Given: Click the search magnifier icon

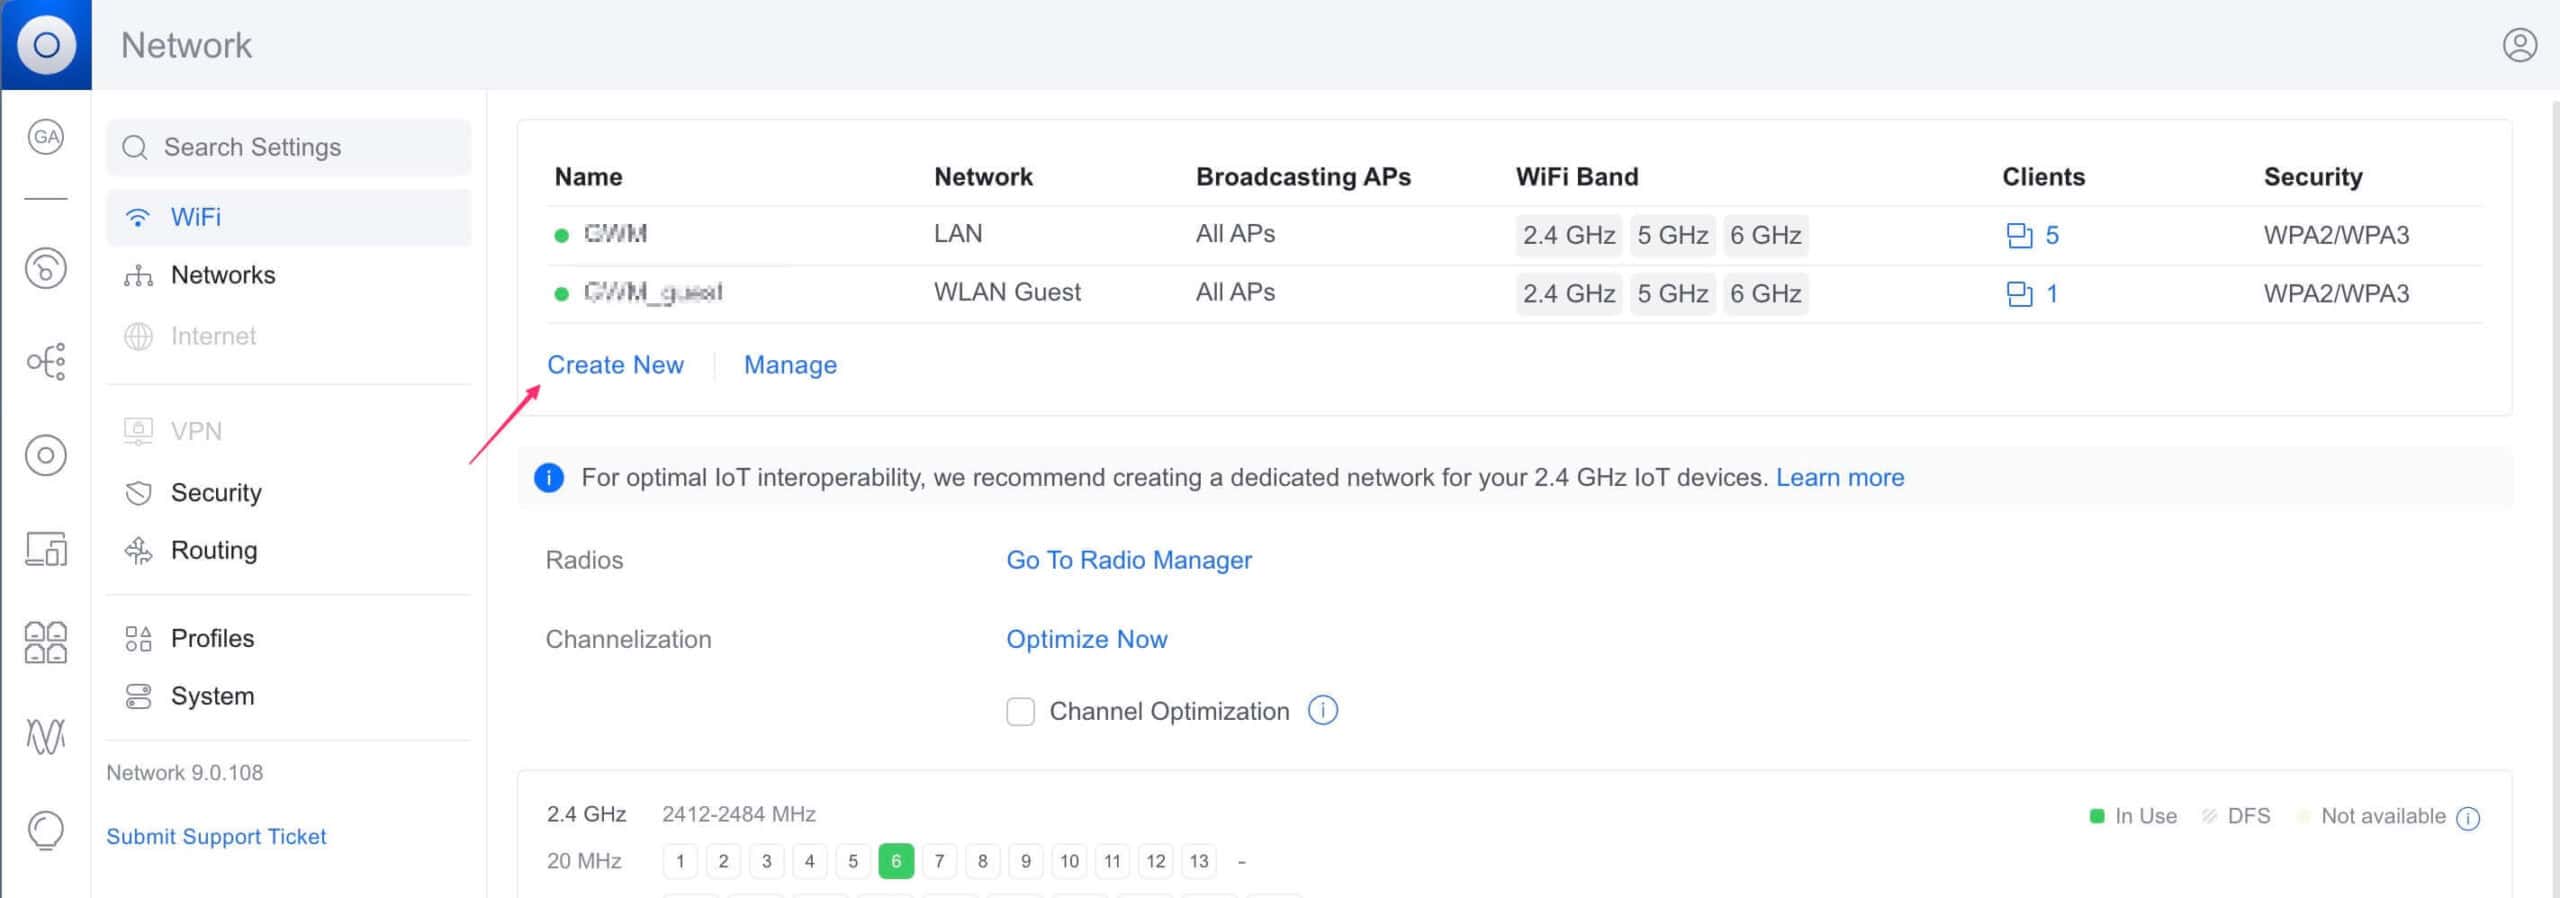Looking at the screenshot, I should (x=135, y=148).
